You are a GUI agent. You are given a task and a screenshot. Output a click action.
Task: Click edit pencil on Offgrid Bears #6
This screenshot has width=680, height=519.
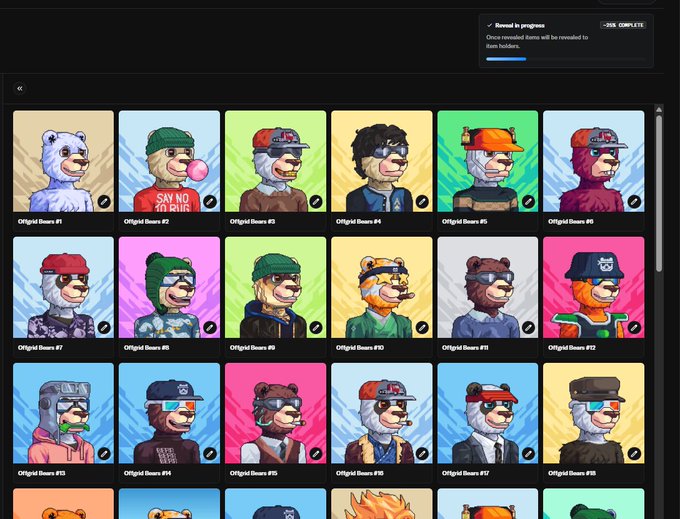[x=634, y=201]
